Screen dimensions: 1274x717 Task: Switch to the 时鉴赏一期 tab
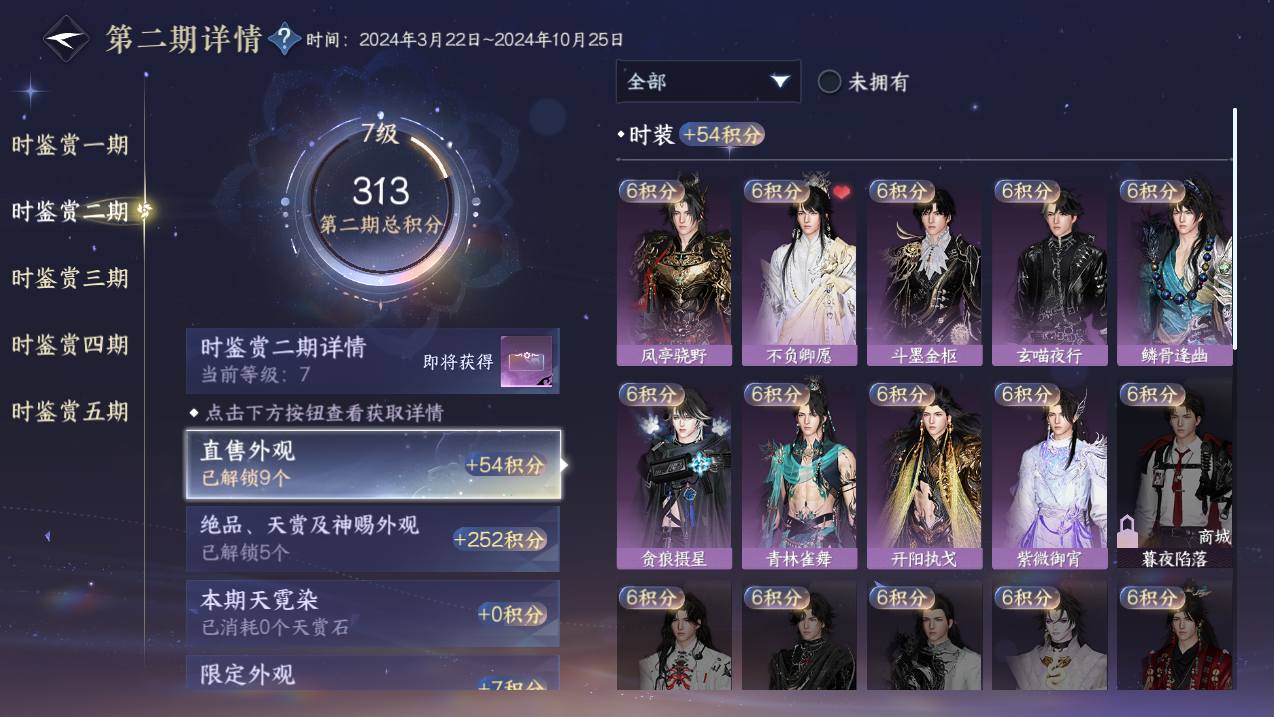click(70, 145)
